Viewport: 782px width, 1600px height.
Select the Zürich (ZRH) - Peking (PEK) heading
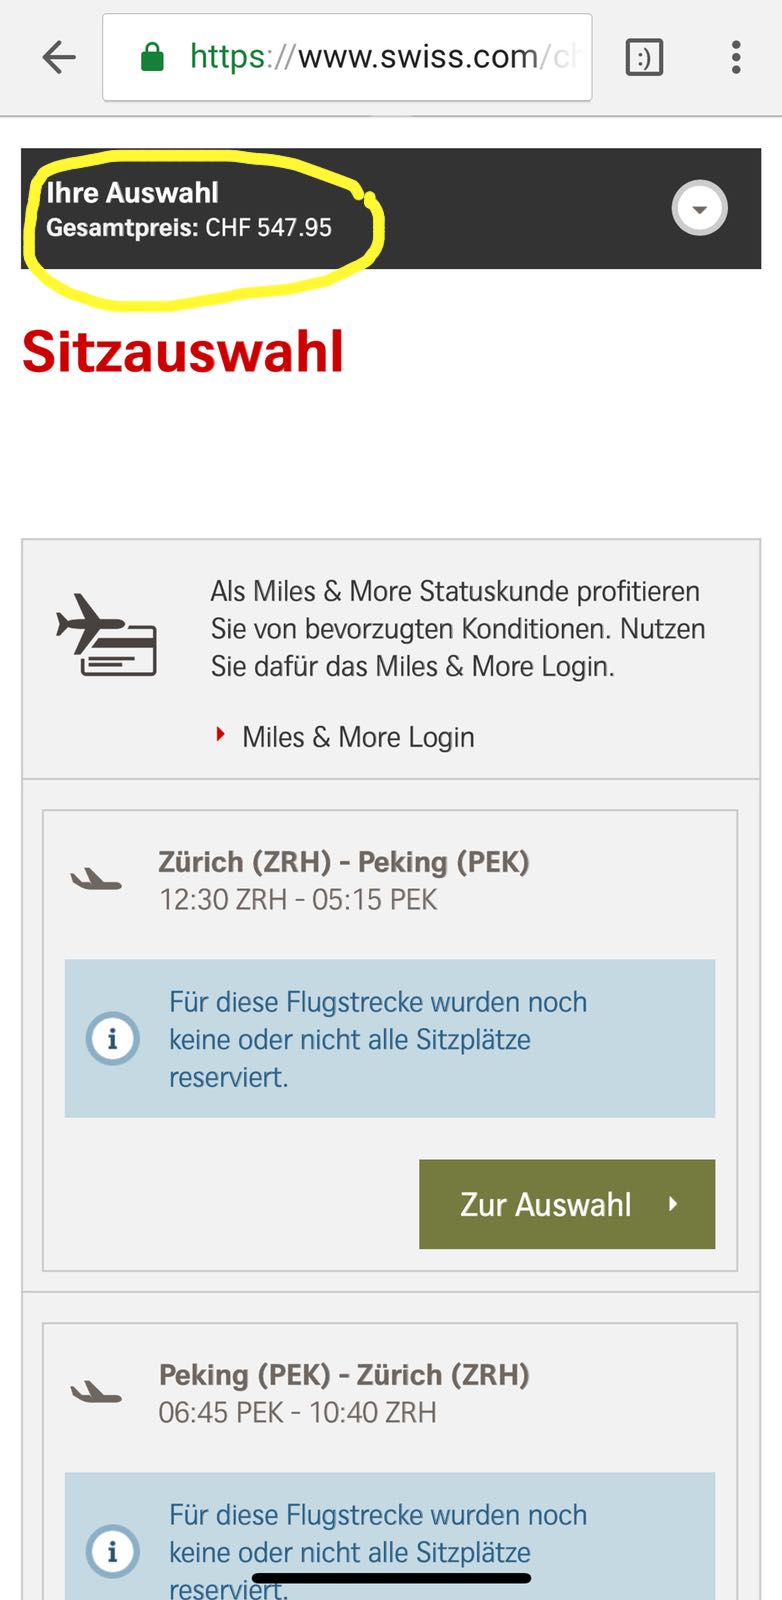344,862
